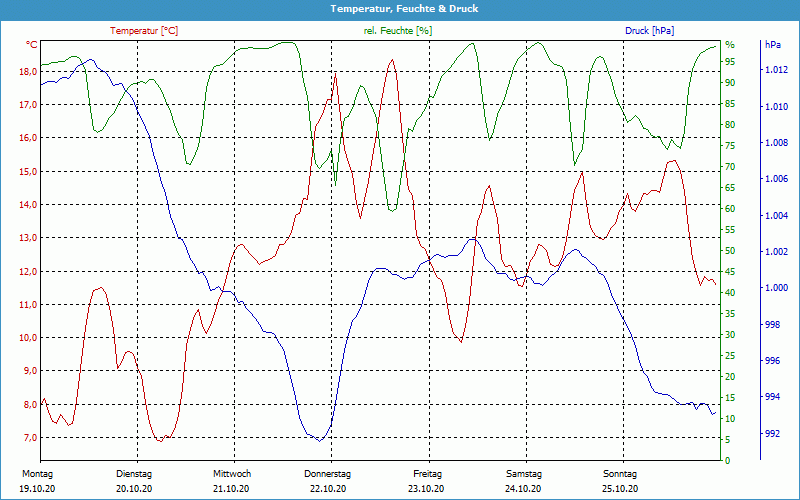Select the Mittwoch day label
The height and width of the screenshot is (500, 800).
pyautogui.click(x=232, y=473)
